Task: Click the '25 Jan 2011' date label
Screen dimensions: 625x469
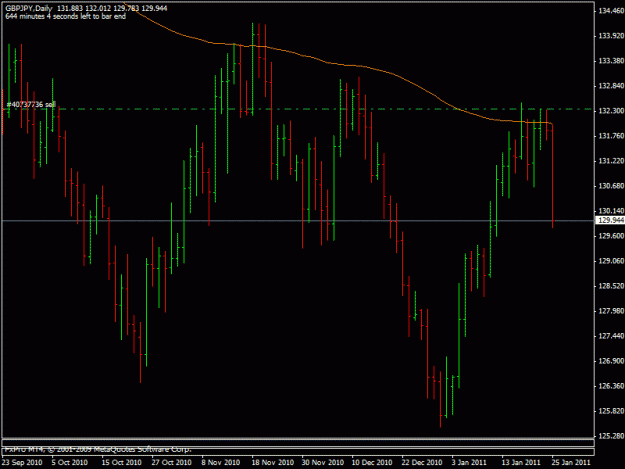Action: click(571, 462)
